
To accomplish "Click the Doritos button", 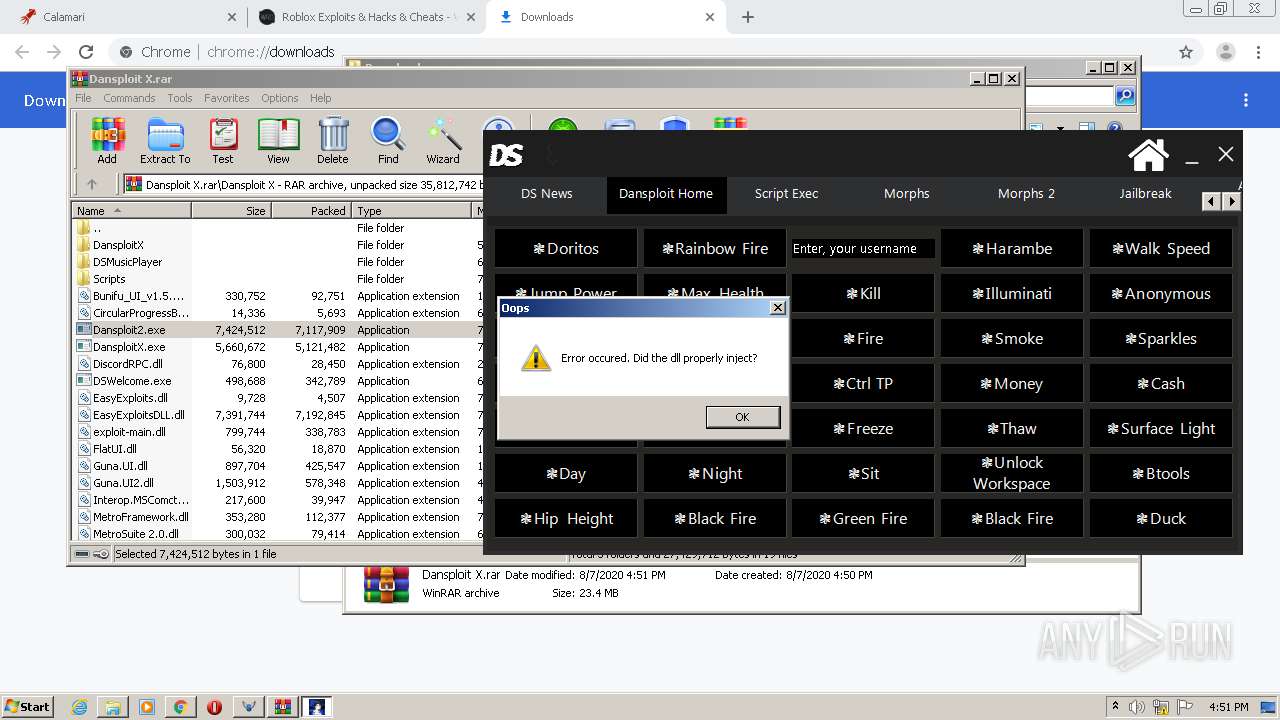I will coord(566,248).
